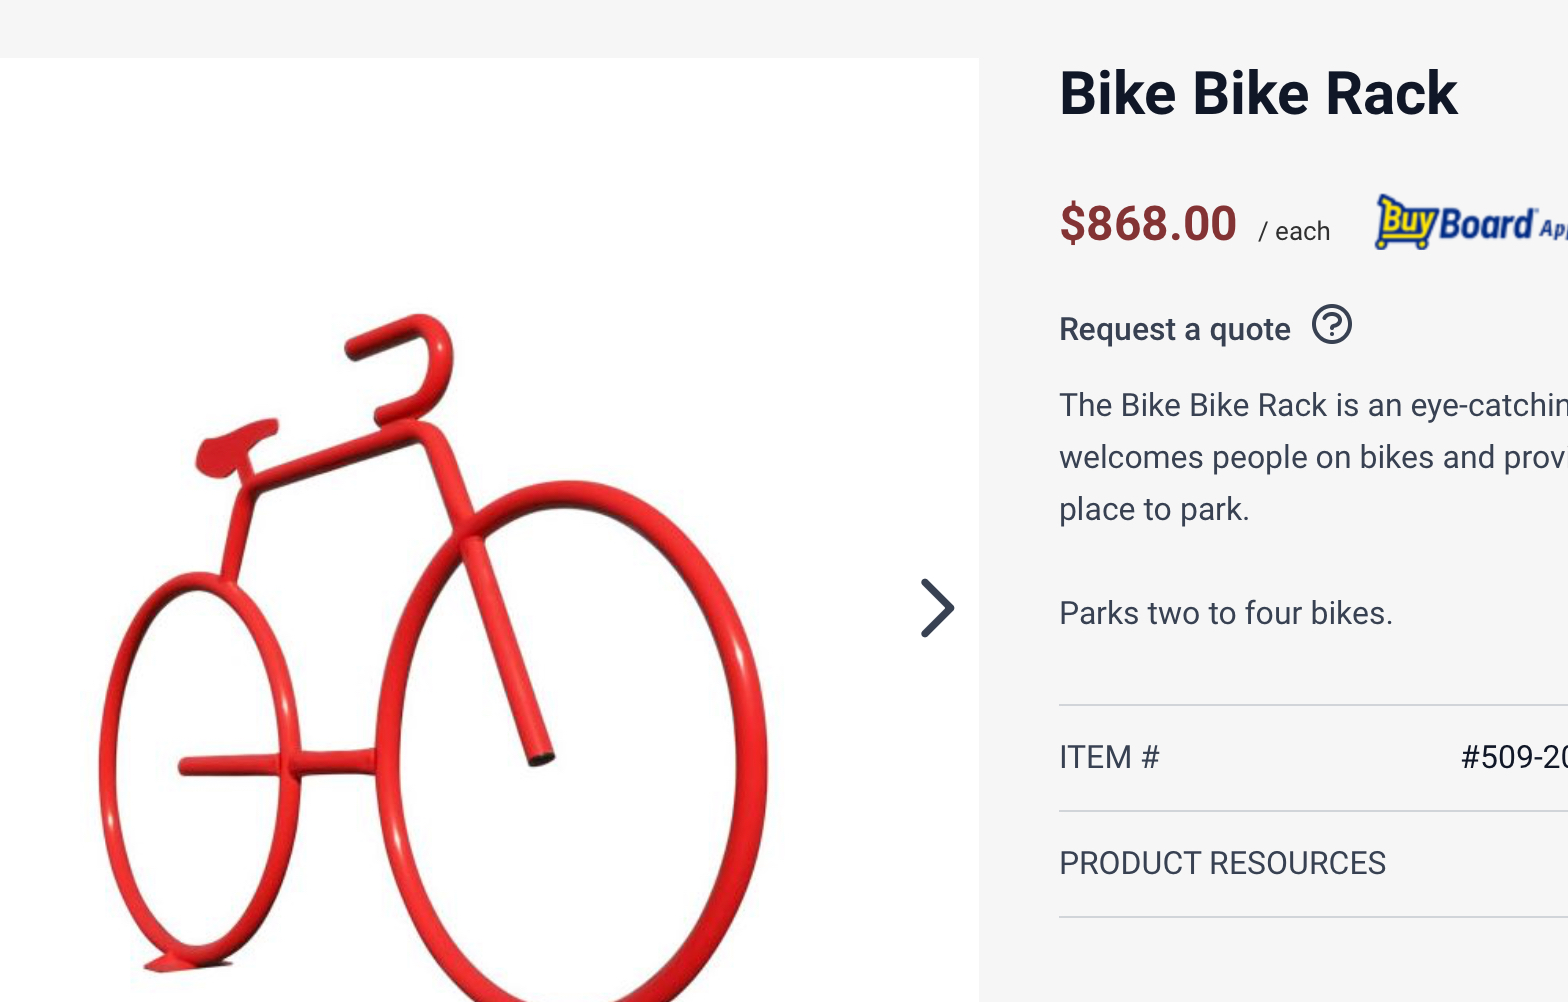Expand the PRODUCT RESOURCES section
Screen dimensions: 1568x1002
pos(1222,863)
